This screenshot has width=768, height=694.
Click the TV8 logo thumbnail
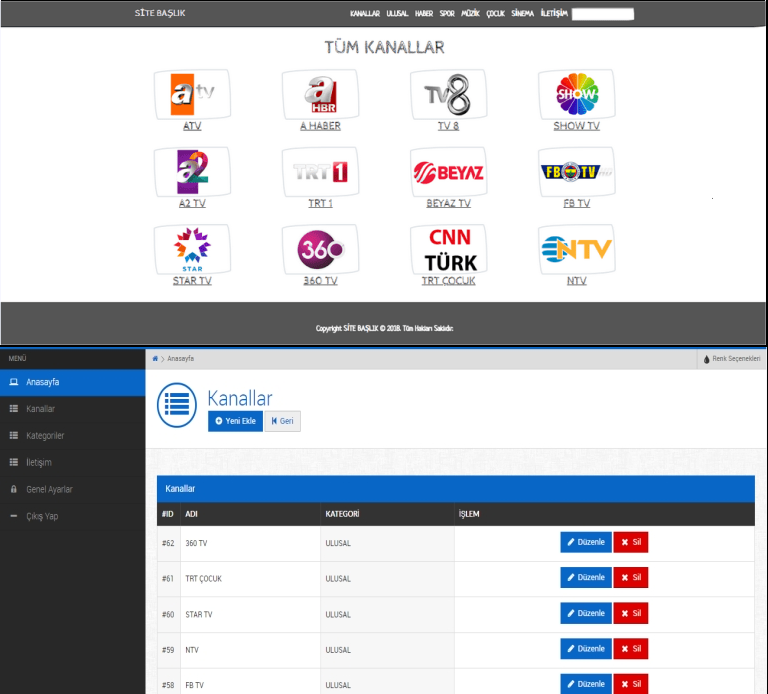(x=448, y=94)
